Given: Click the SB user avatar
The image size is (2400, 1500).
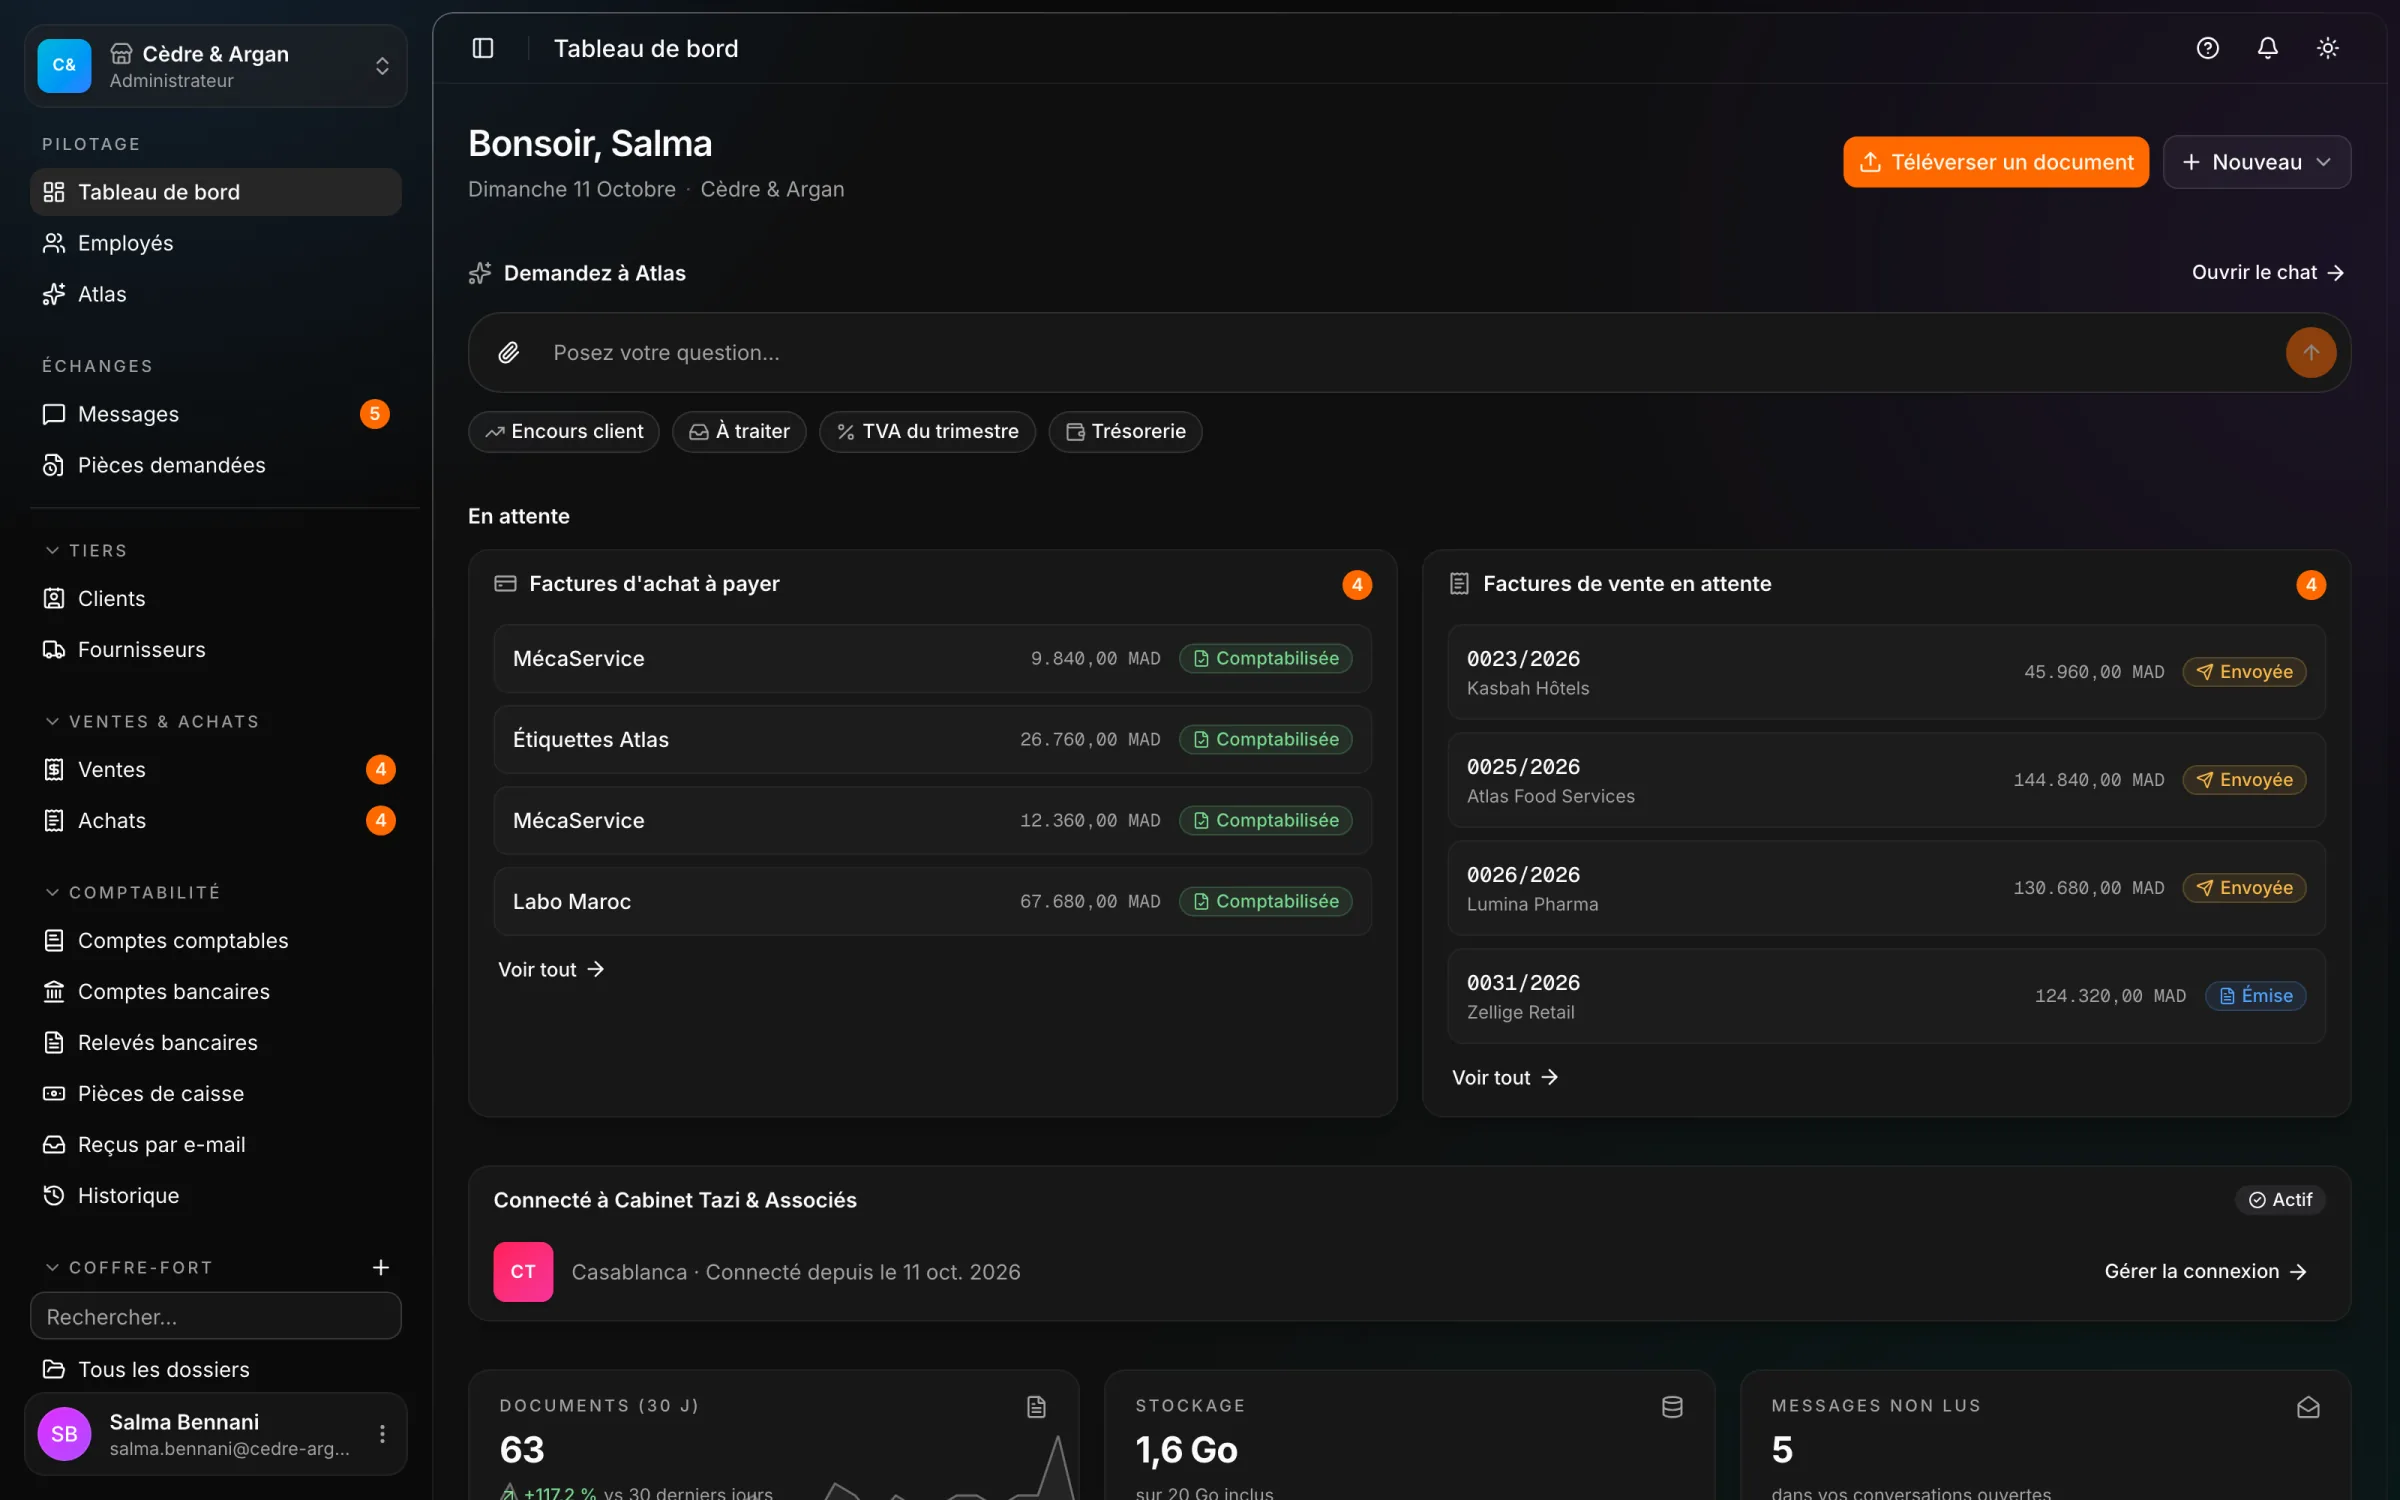Looking at the screenshot, I should click(x=64, y=1434).
